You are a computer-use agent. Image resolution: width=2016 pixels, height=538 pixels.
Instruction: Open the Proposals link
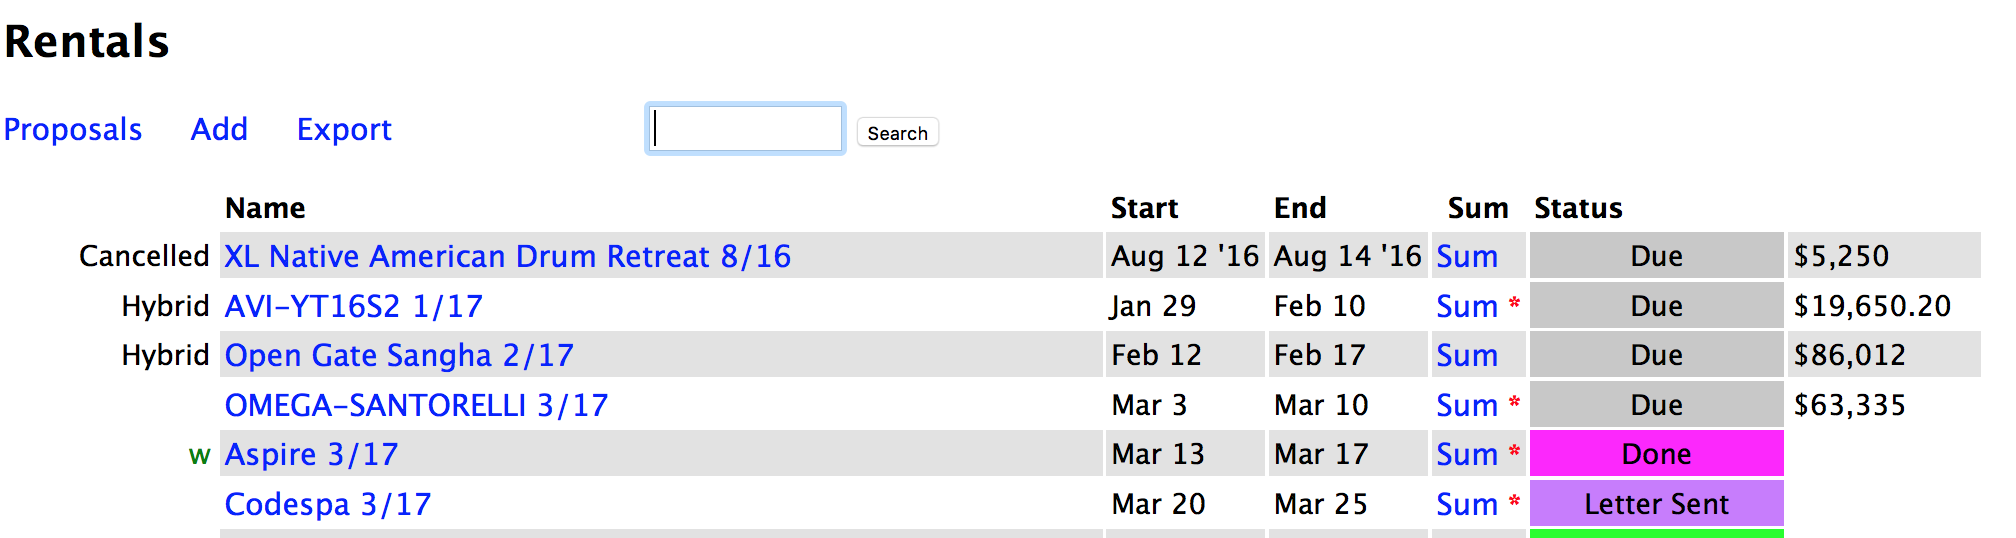click(x=73, y=130)
